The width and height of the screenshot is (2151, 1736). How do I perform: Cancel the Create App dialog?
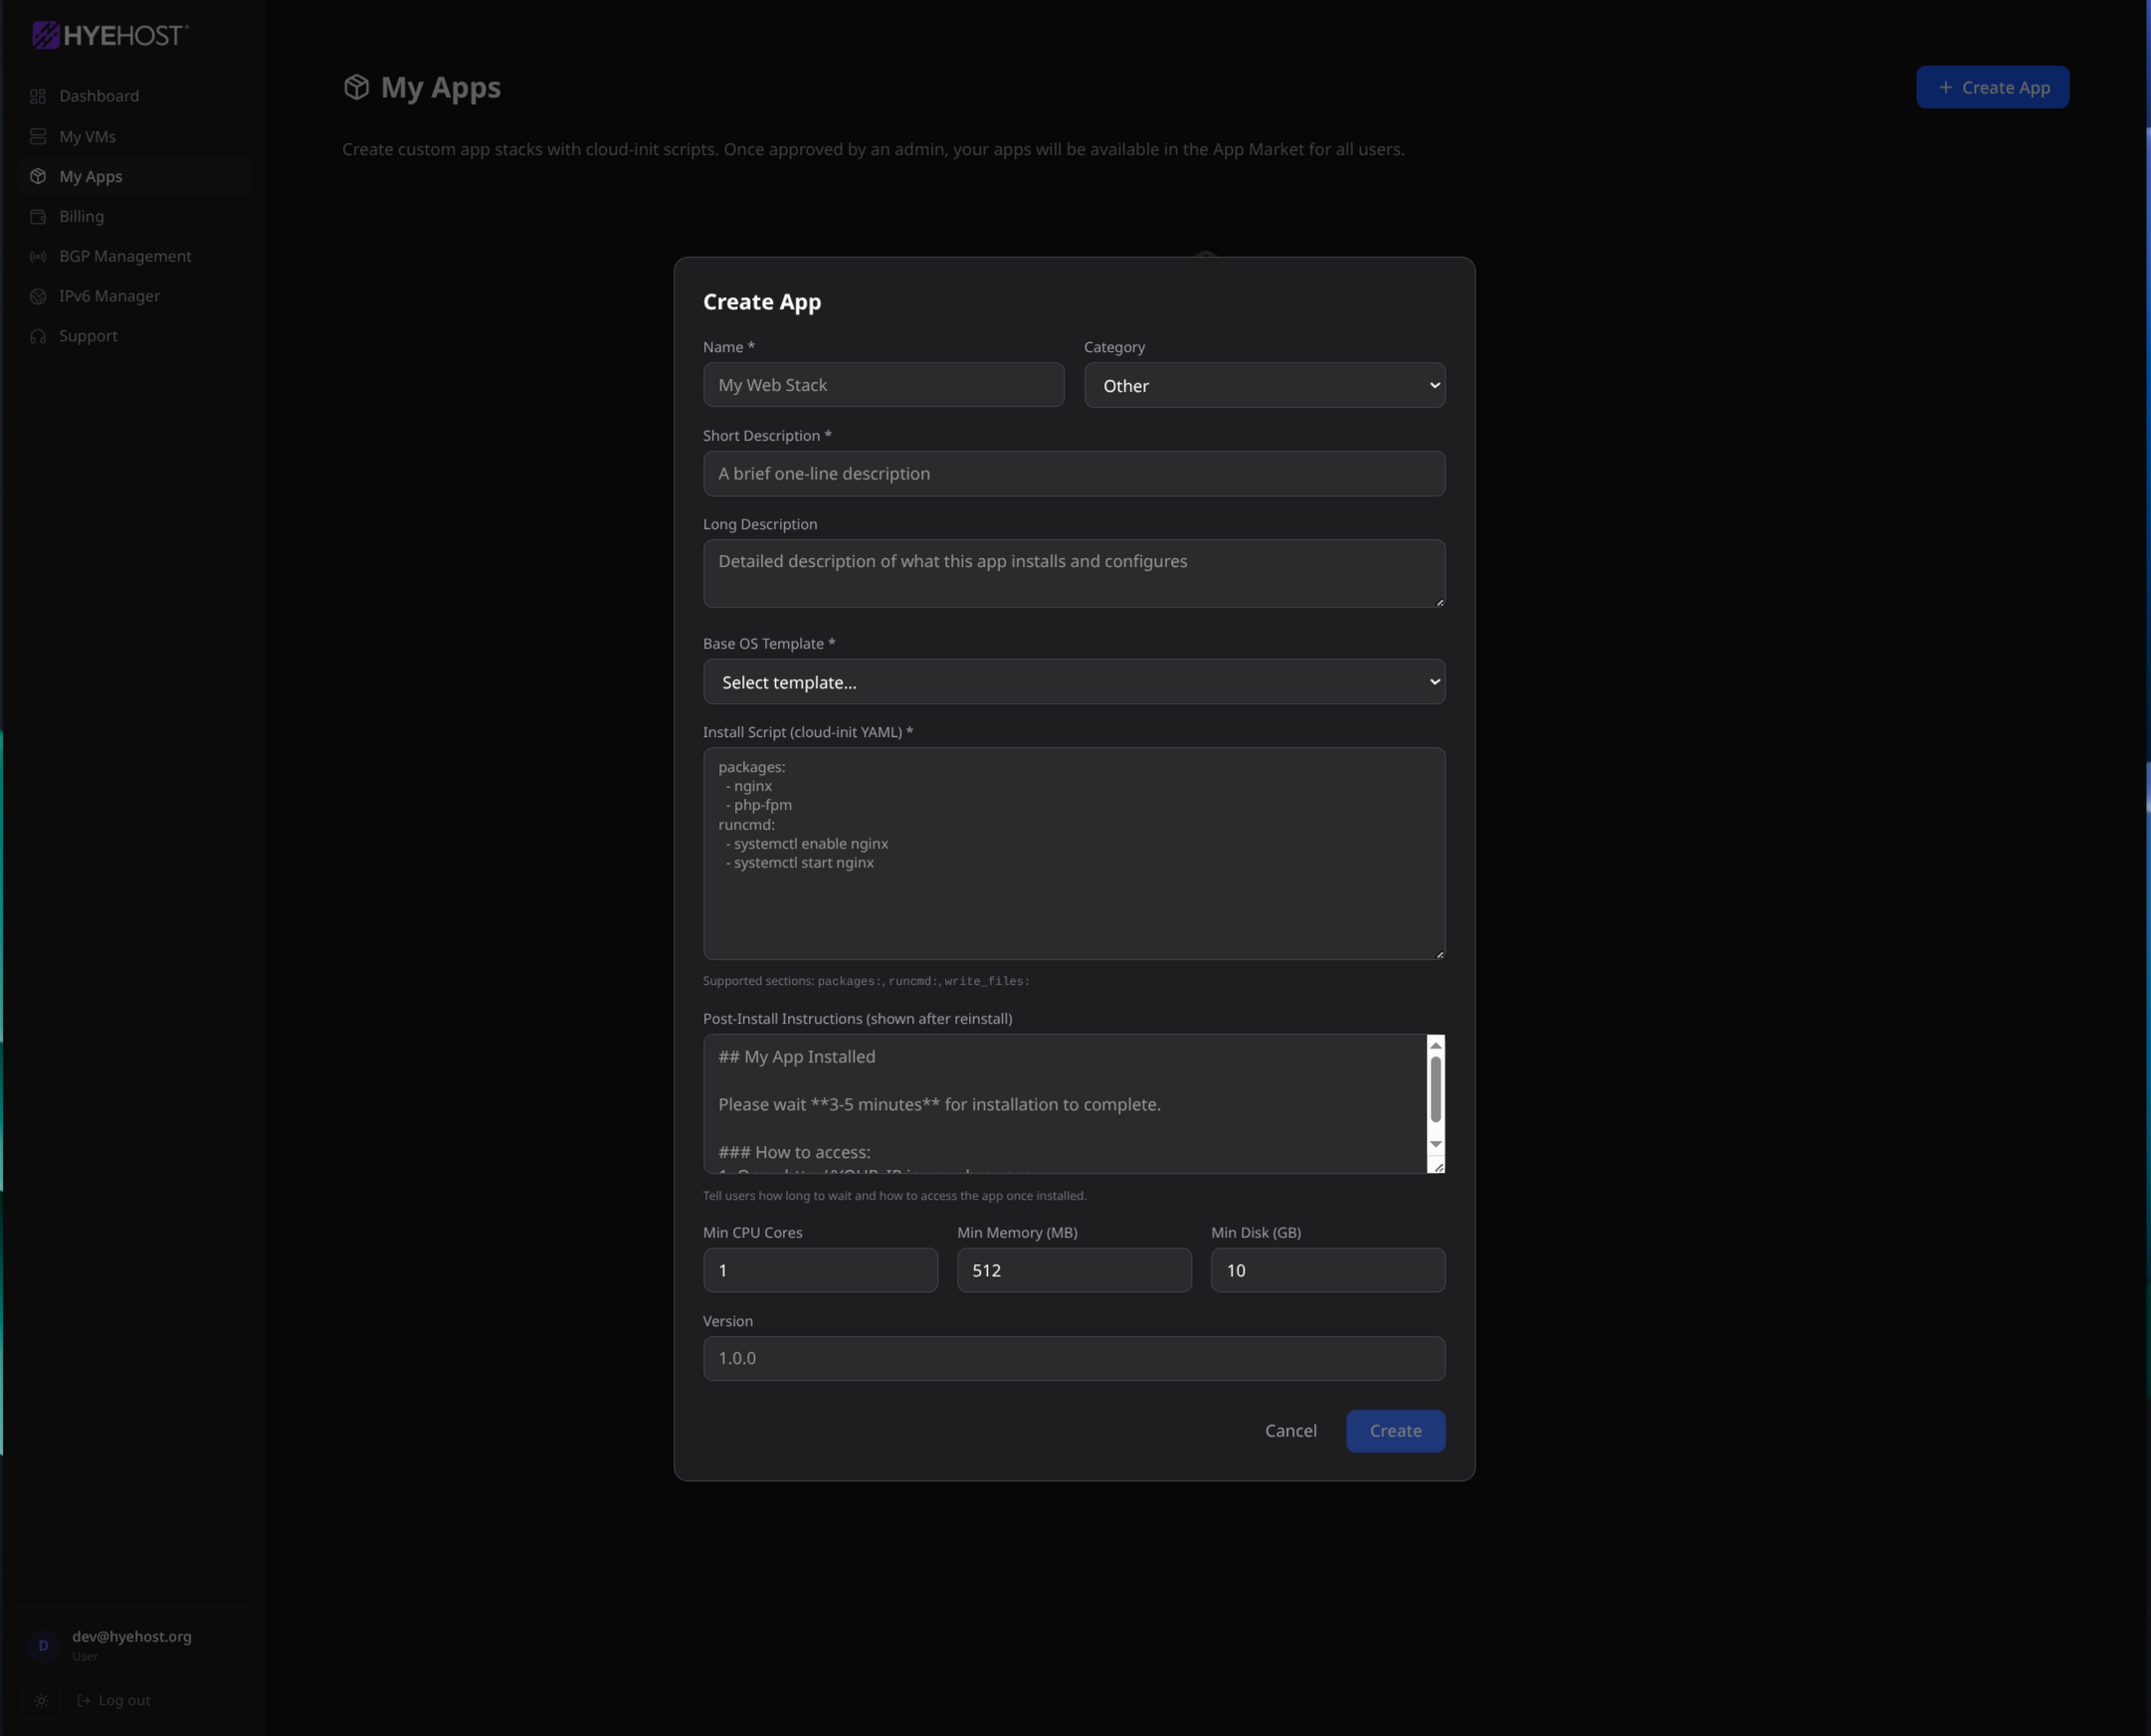point(1290,1430)
